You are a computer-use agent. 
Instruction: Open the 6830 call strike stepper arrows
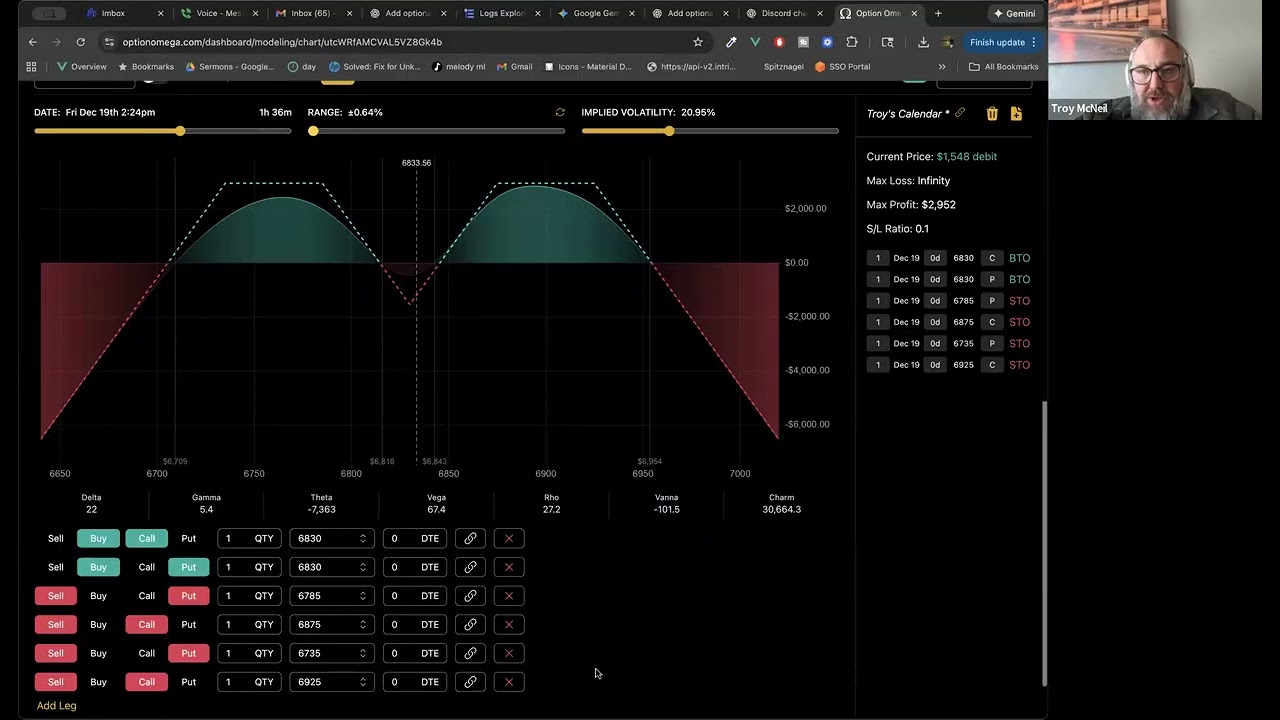coord(363,538)
